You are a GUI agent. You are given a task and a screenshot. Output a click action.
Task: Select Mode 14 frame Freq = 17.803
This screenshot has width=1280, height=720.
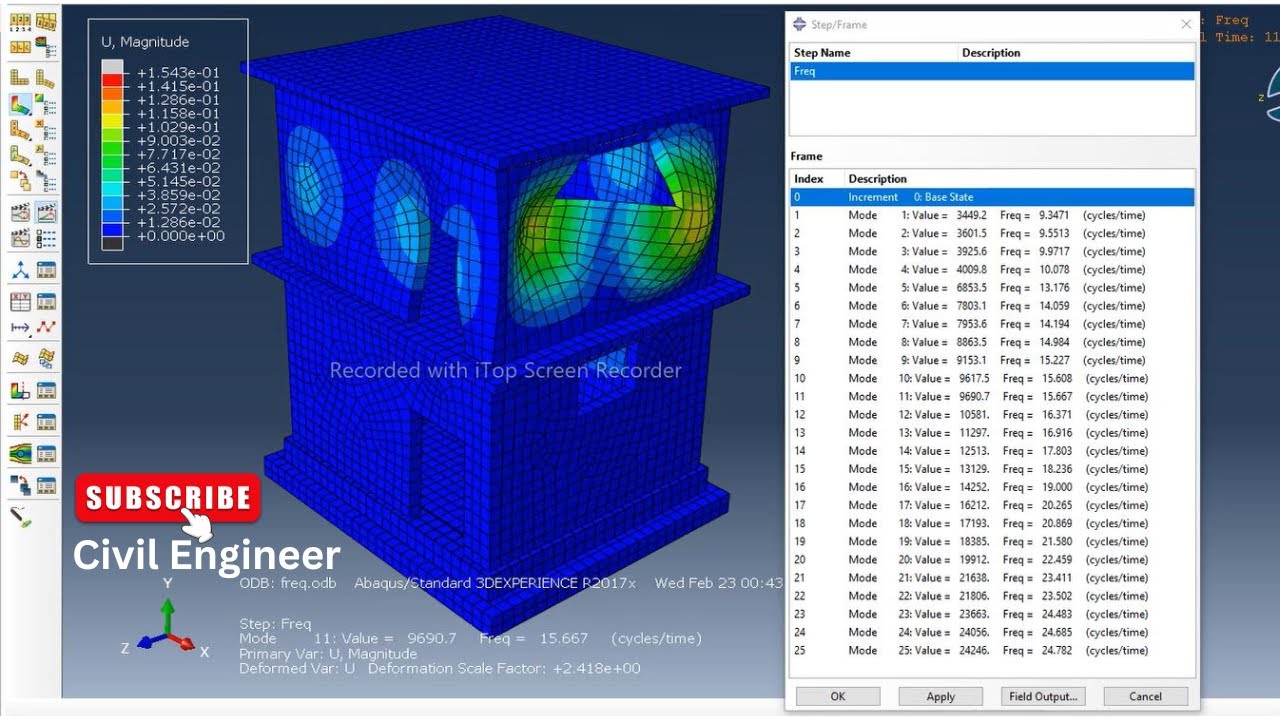(992, 451)
